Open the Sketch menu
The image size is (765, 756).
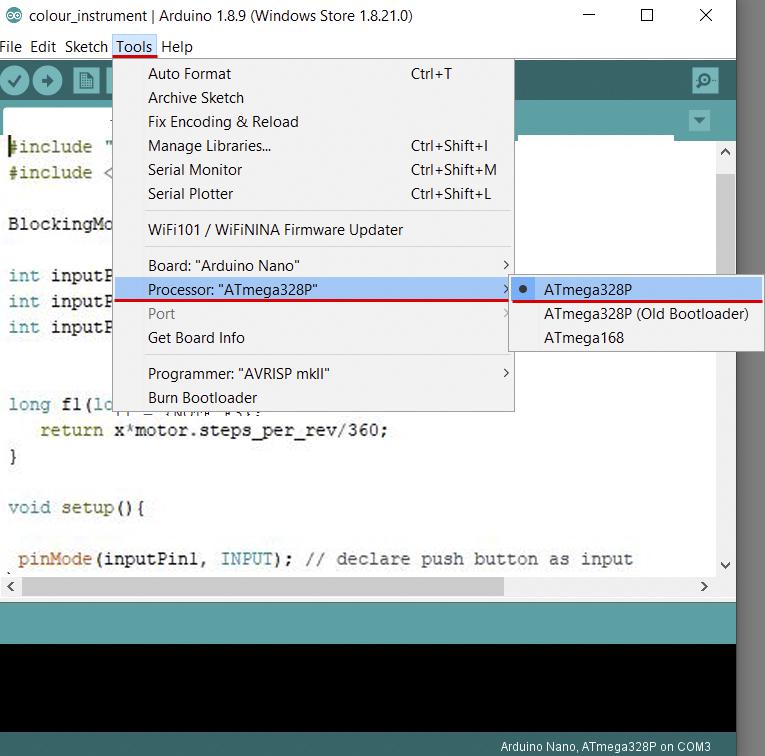(x=86, y=47)
